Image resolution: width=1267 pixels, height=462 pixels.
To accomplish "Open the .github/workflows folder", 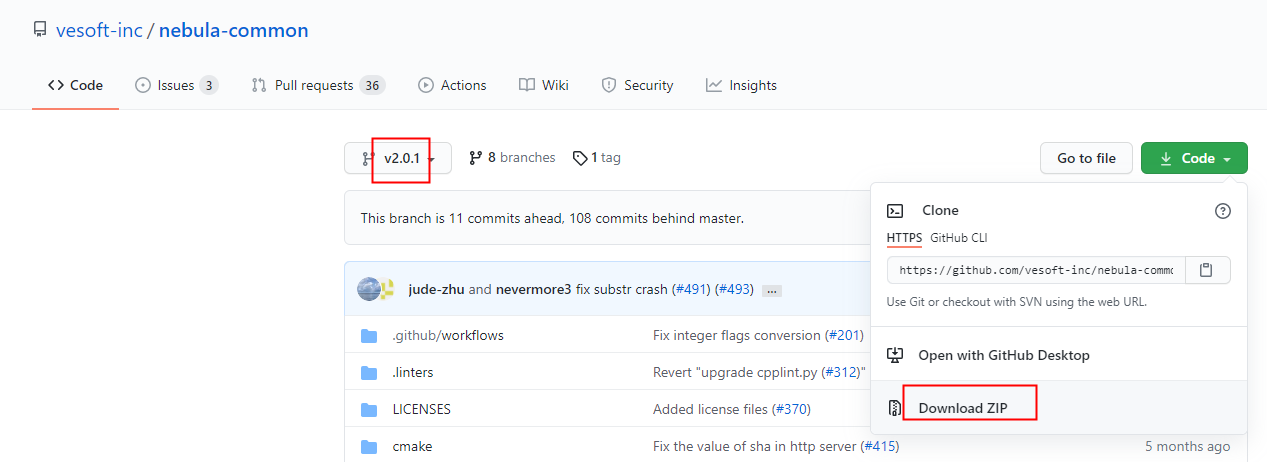I will coord(448,335).
